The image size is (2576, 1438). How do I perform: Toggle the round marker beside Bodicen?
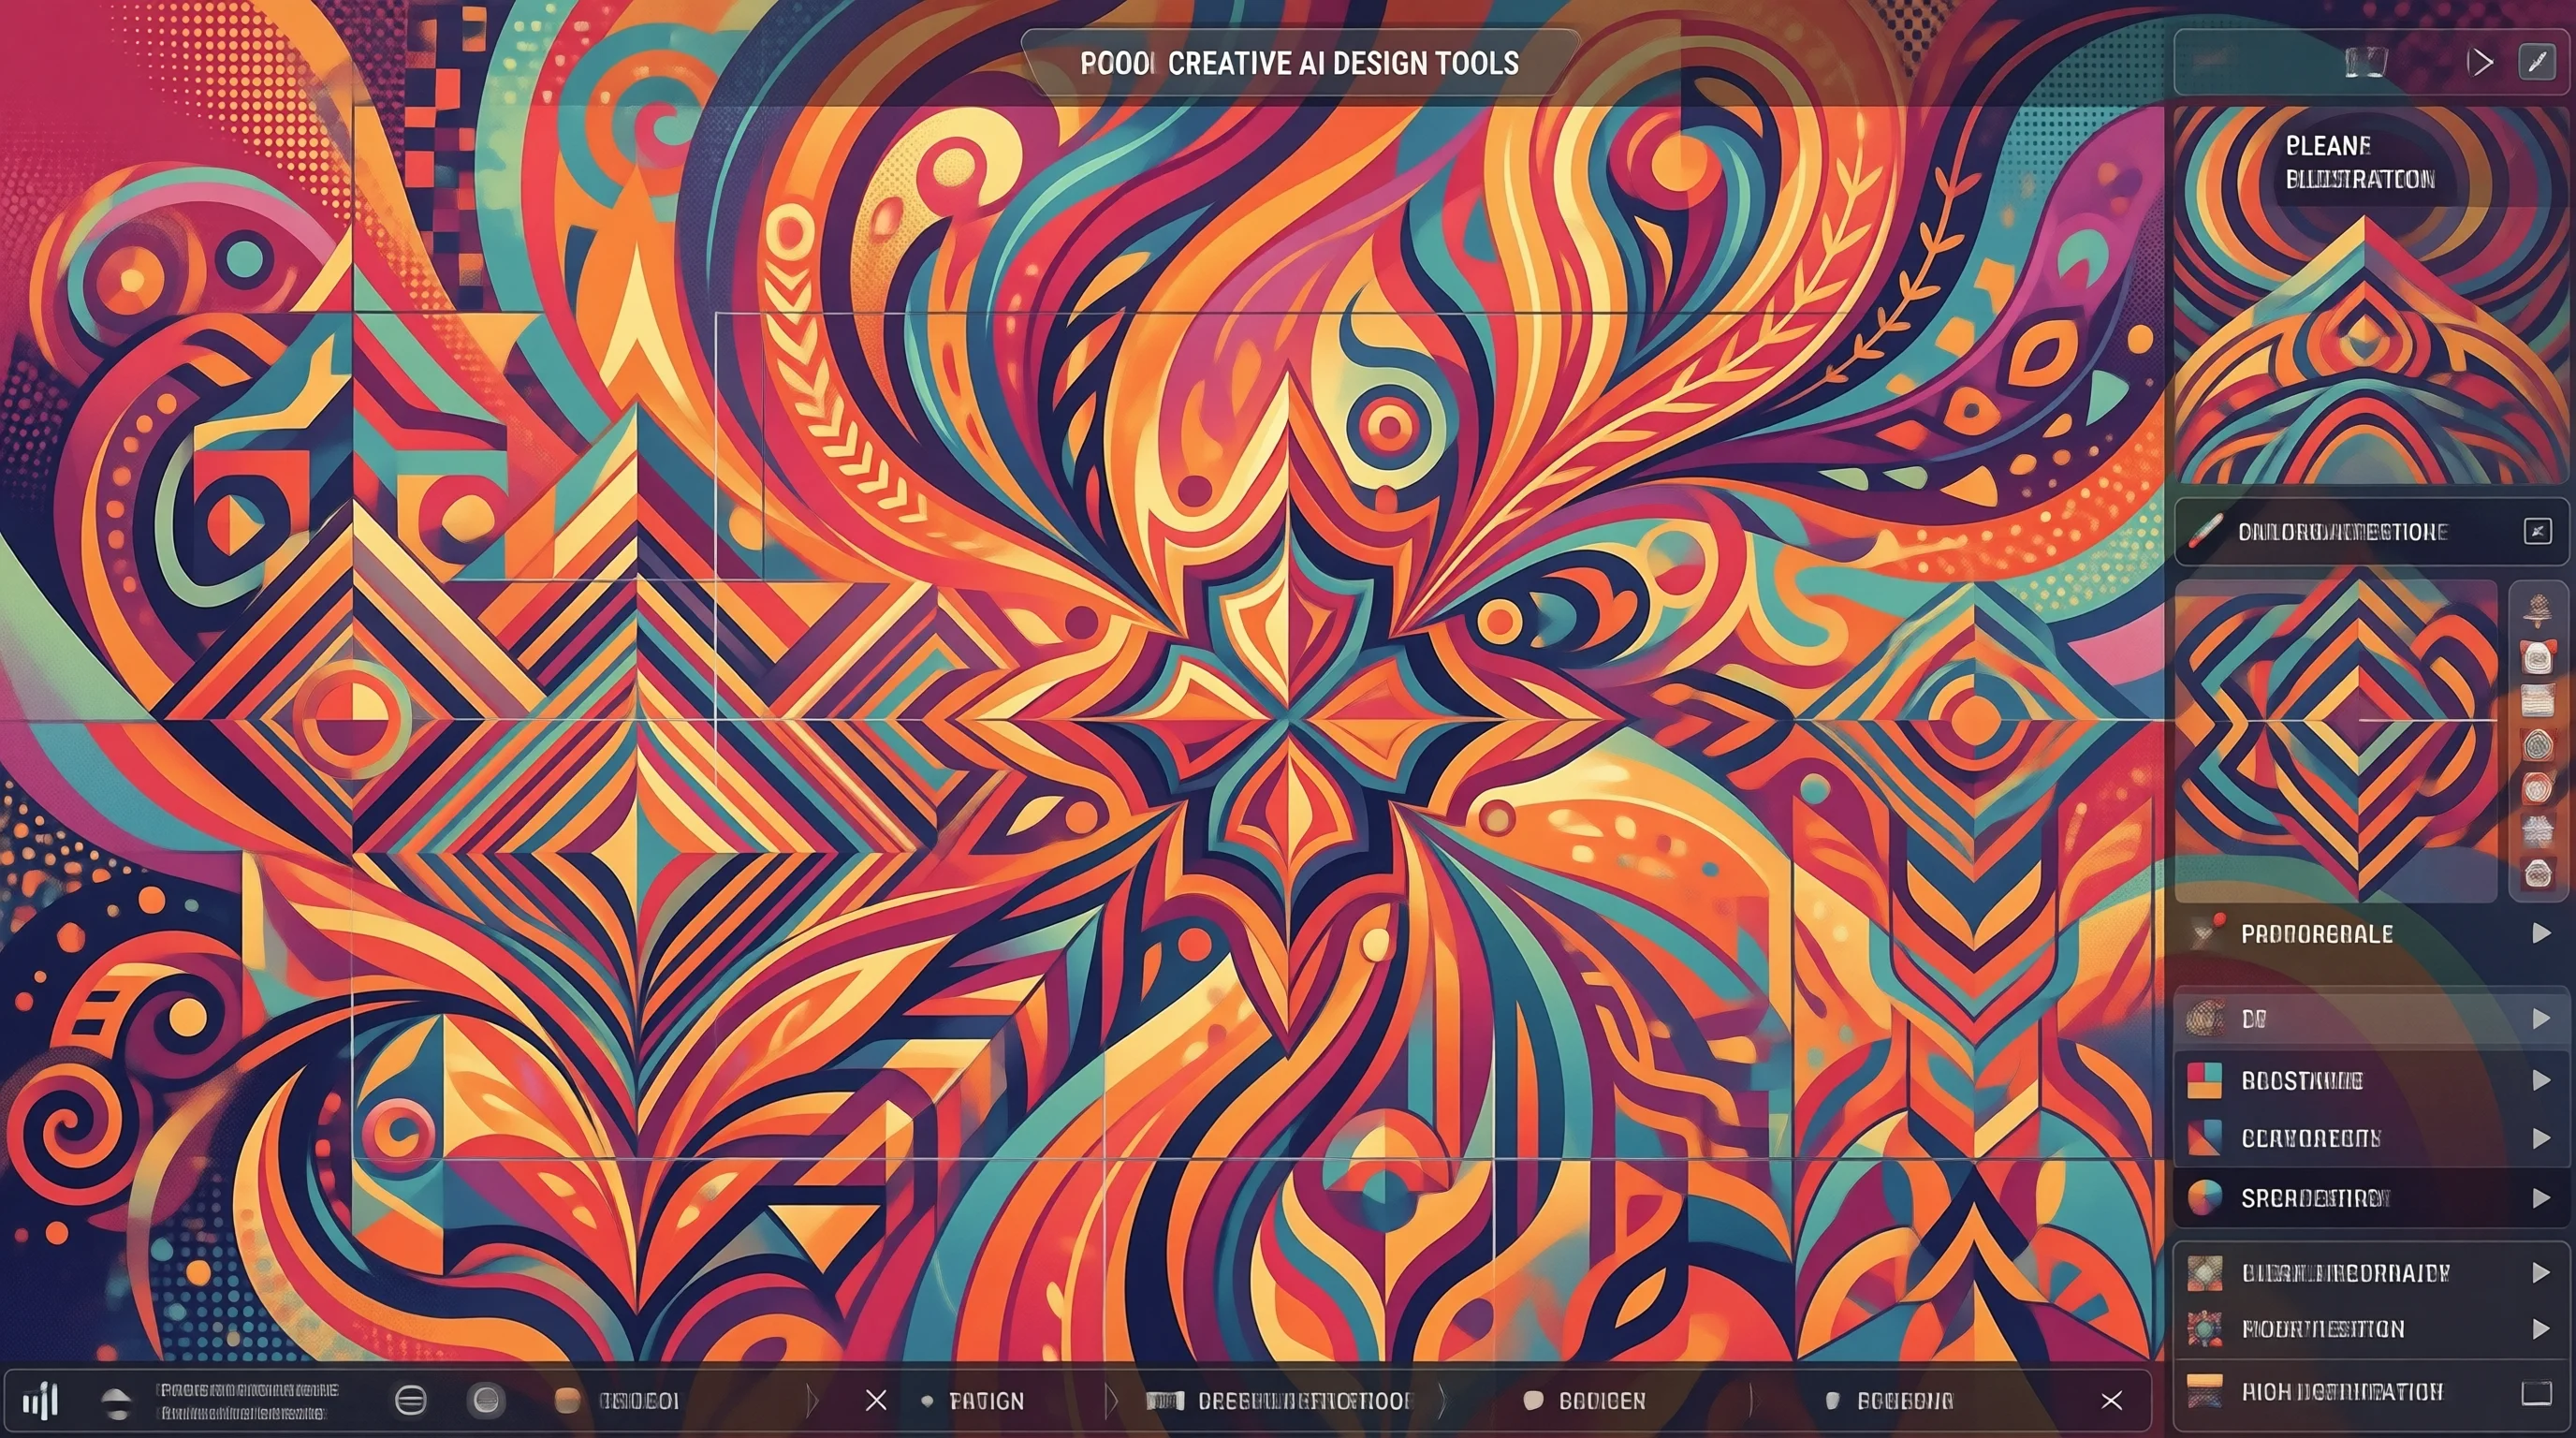click(1532, 1400)
